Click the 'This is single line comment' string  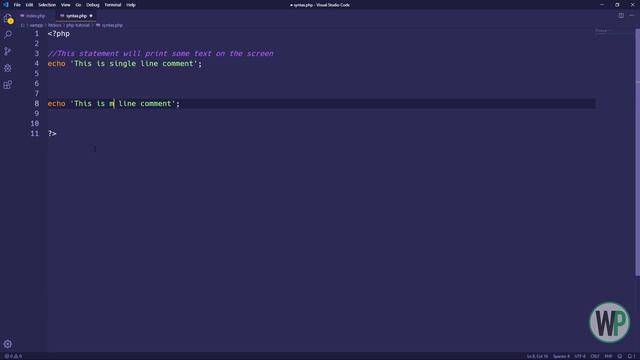tap(134, 64)
